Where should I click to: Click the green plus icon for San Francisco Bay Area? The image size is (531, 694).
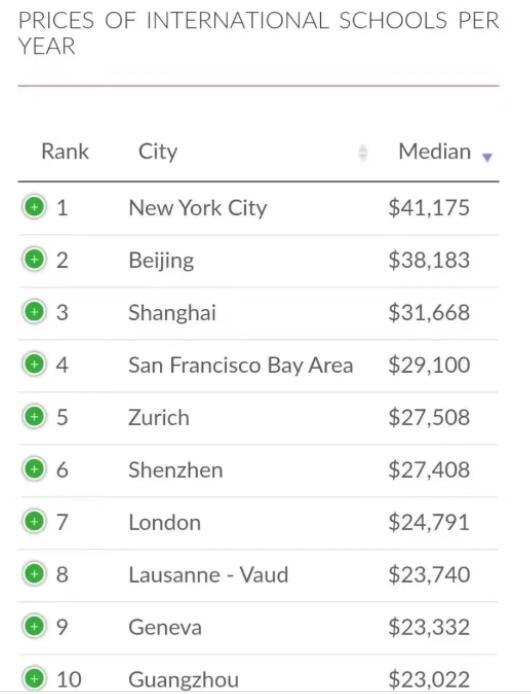click(34, 364)
